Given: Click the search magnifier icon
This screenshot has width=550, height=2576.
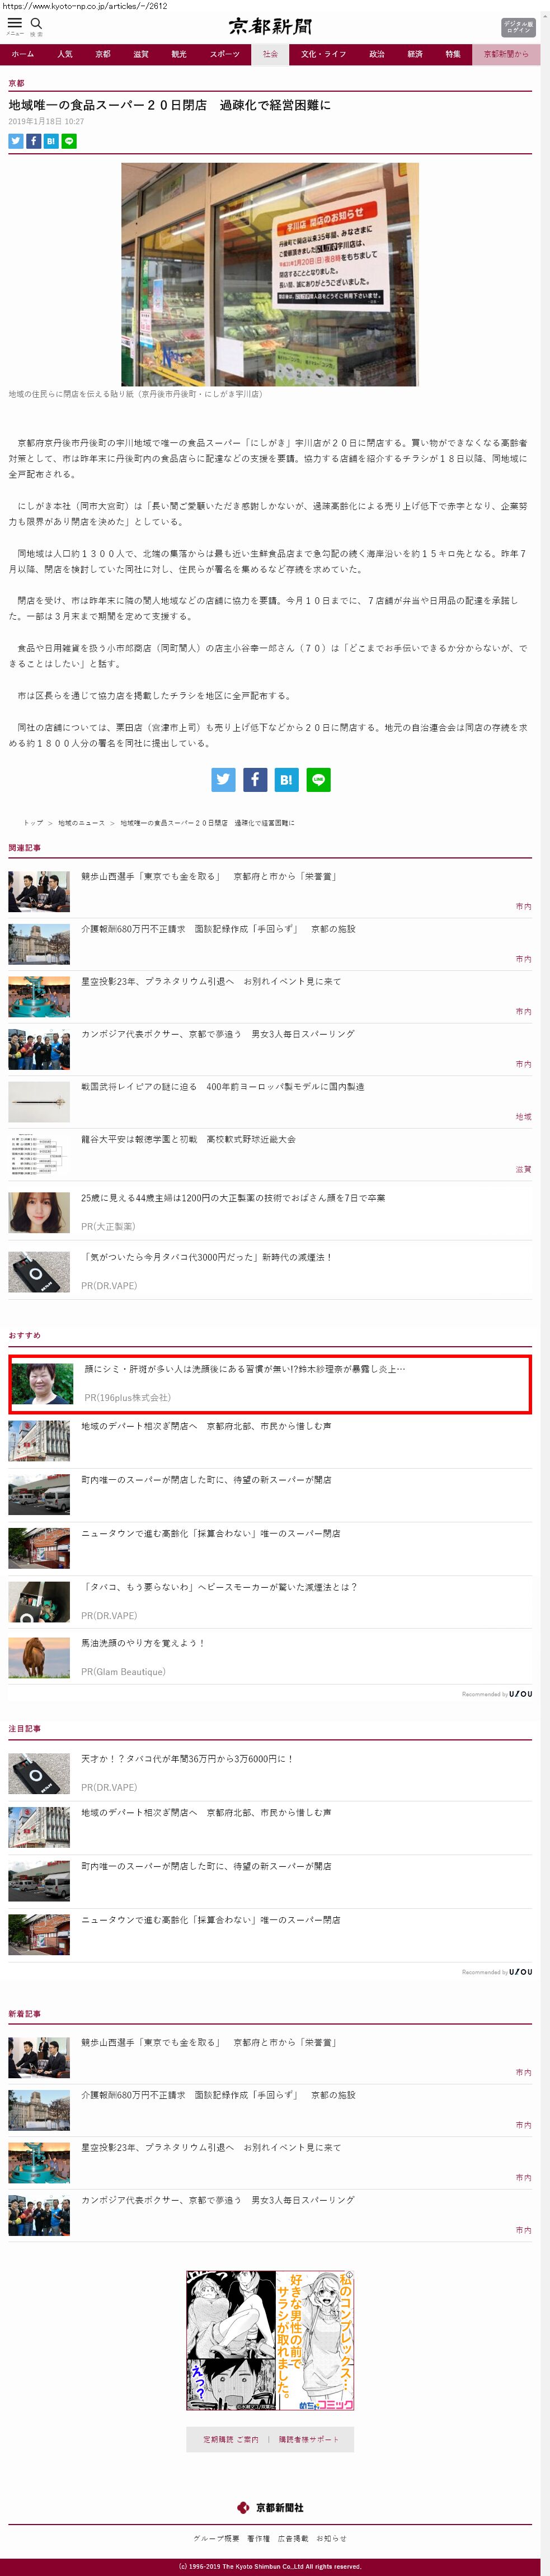Looking at the screenshot, I should click(36, 23).
